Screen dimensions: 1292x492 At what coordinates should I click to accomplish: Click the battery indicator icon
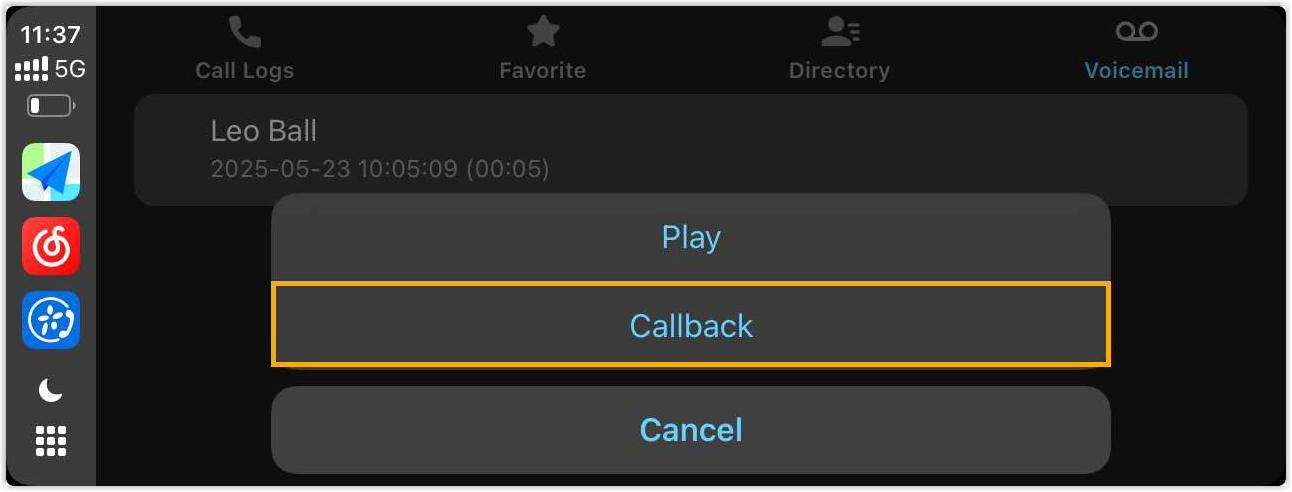pyautogui.click(x=50, y=105)
